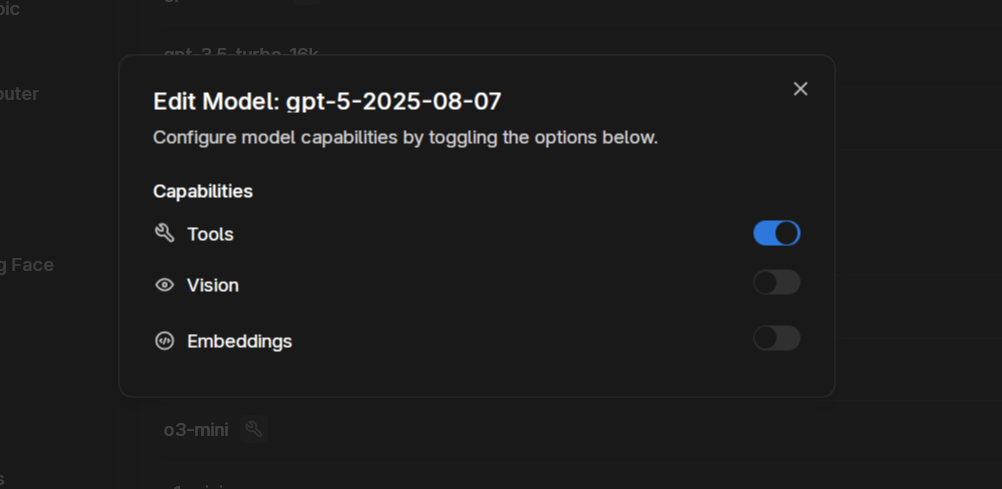The width and height of the screenshot is (1002, 489).
Task: Disable the Tools capability switch
Action: pos(776,233)
